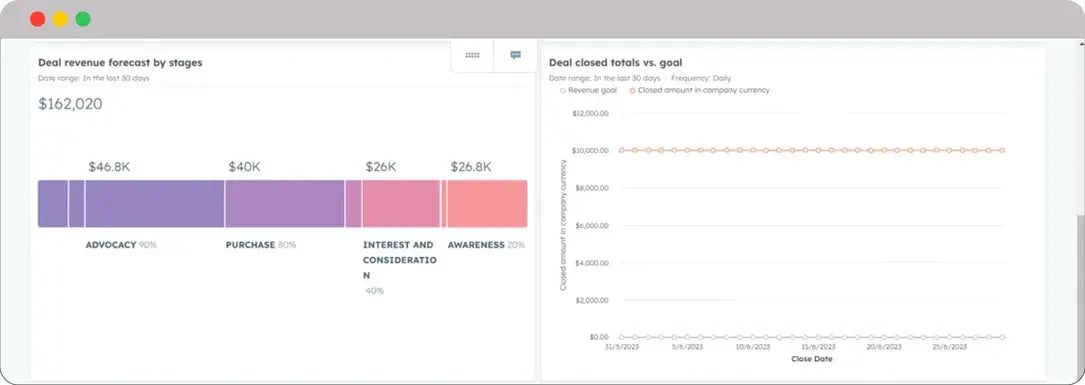Click the 31/5/2023 x-axis date

(x=621, y=347)
